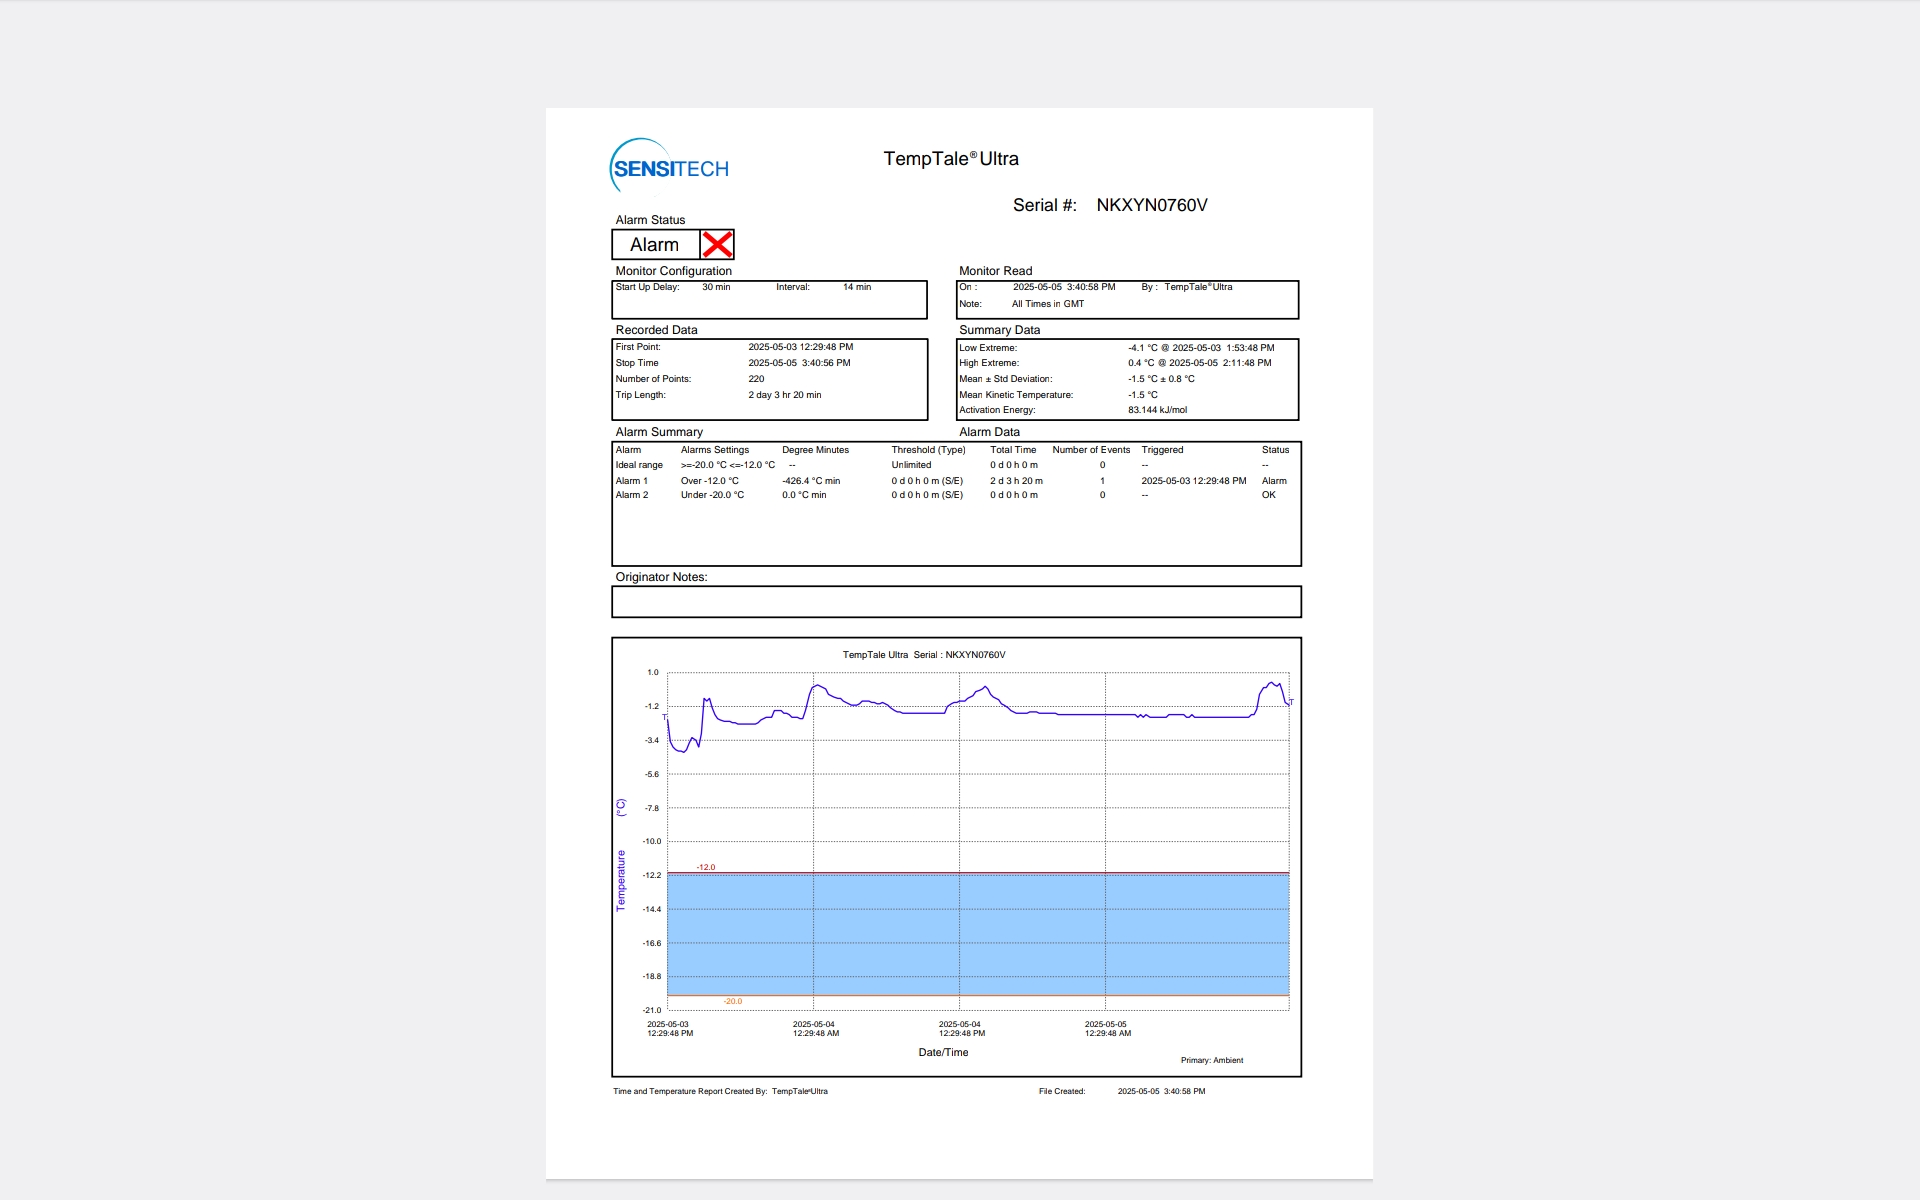
Task: Click triggered time '2025-05-03 12:29:48 PM' in Alarm 1
Action: (x=1194, y=481)
